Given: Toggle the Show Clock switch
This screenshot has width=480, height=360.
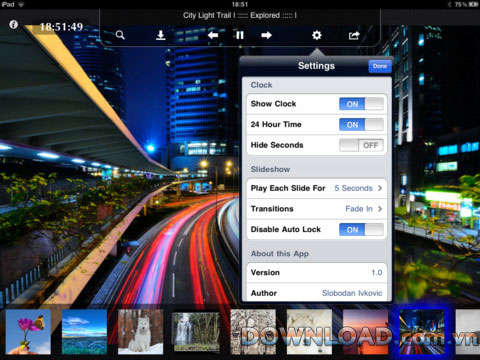Looking at the screenshot, I should tap(361, 104).
